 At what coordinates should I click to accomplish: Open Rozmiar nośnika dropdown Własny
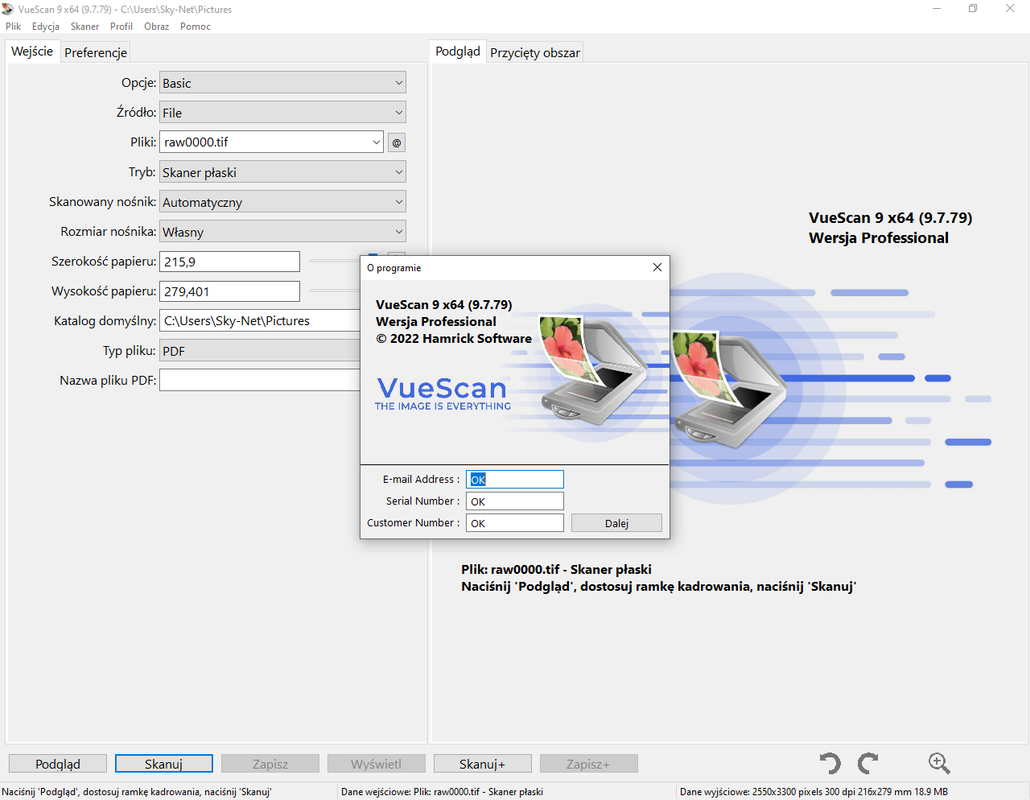(282, 231)
